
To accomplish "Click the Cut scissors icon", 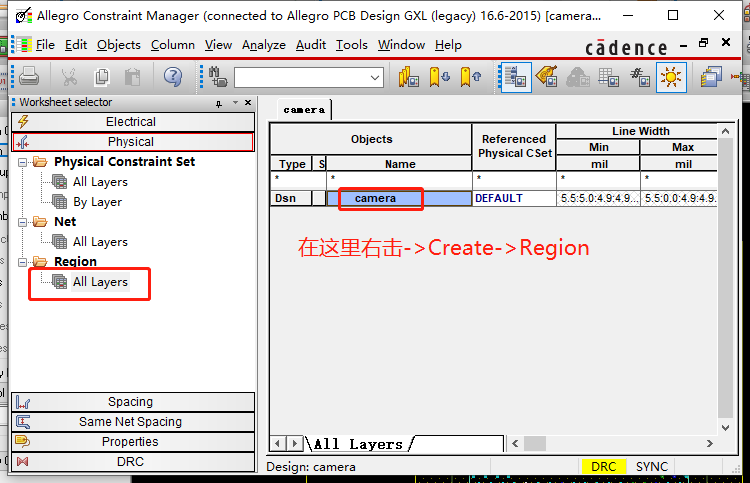I will click(69, 77).
